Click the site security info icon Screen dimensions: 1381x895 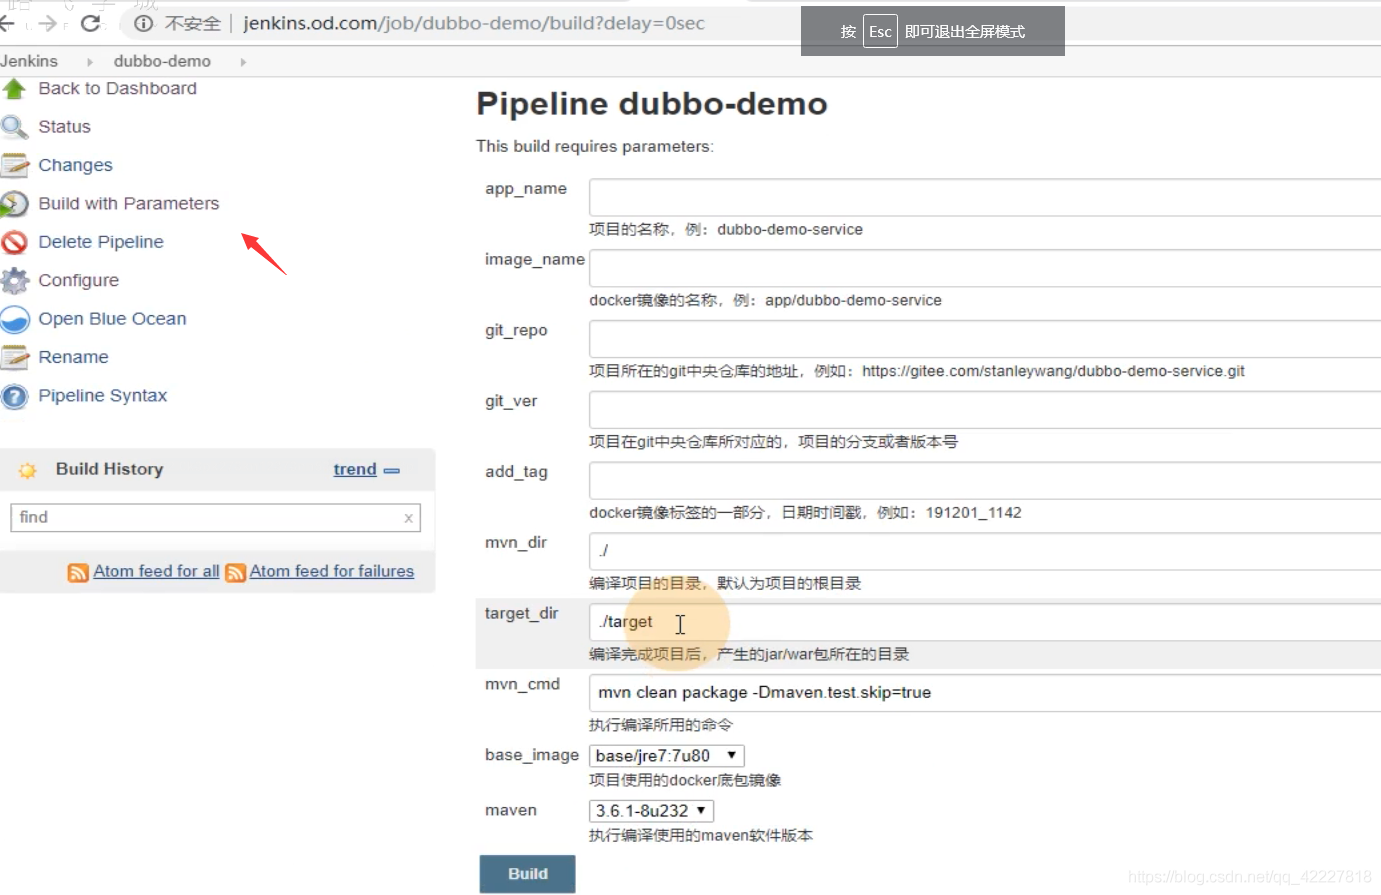[144, 23]
